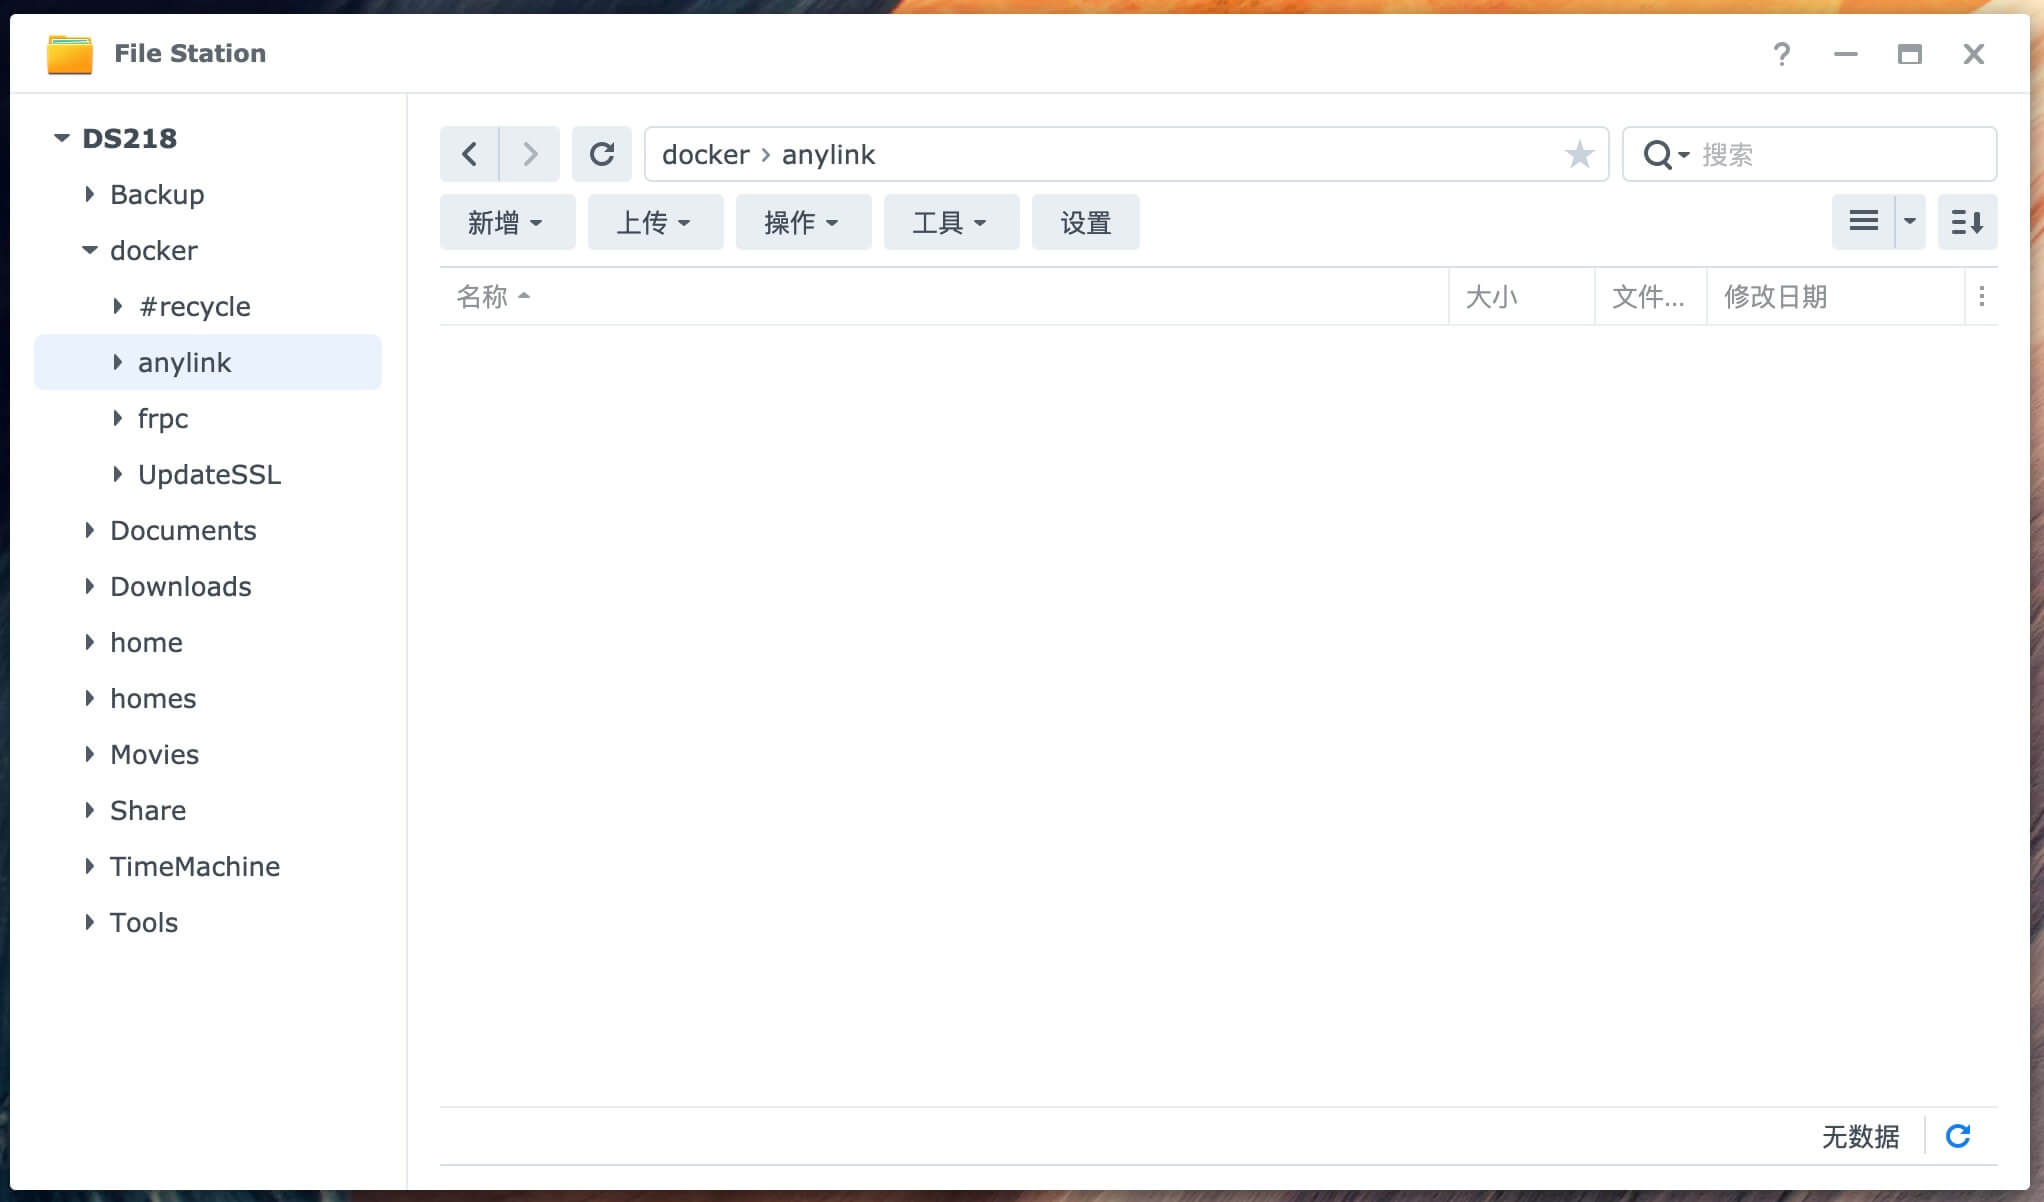
Task: Click the forward navigation arrow
Action: 530,154
